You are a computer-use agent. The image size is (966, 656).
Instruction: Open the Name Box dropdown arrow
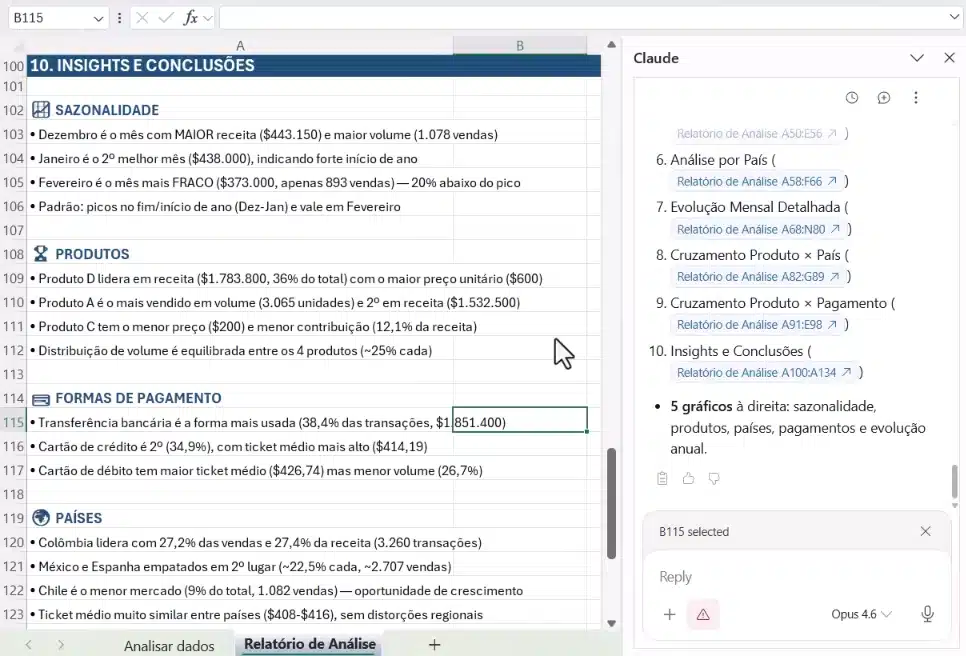point(98,18)
